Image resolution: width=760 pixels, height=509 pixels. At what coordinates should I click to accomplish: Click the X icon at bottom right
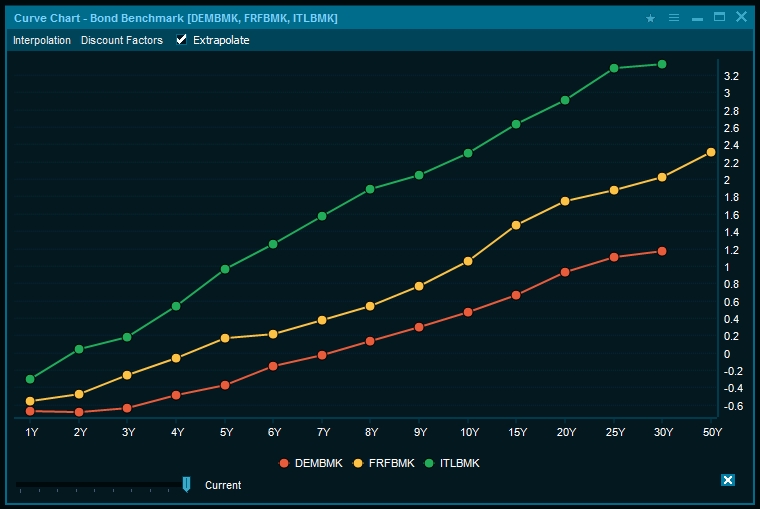tap(728, 480)
